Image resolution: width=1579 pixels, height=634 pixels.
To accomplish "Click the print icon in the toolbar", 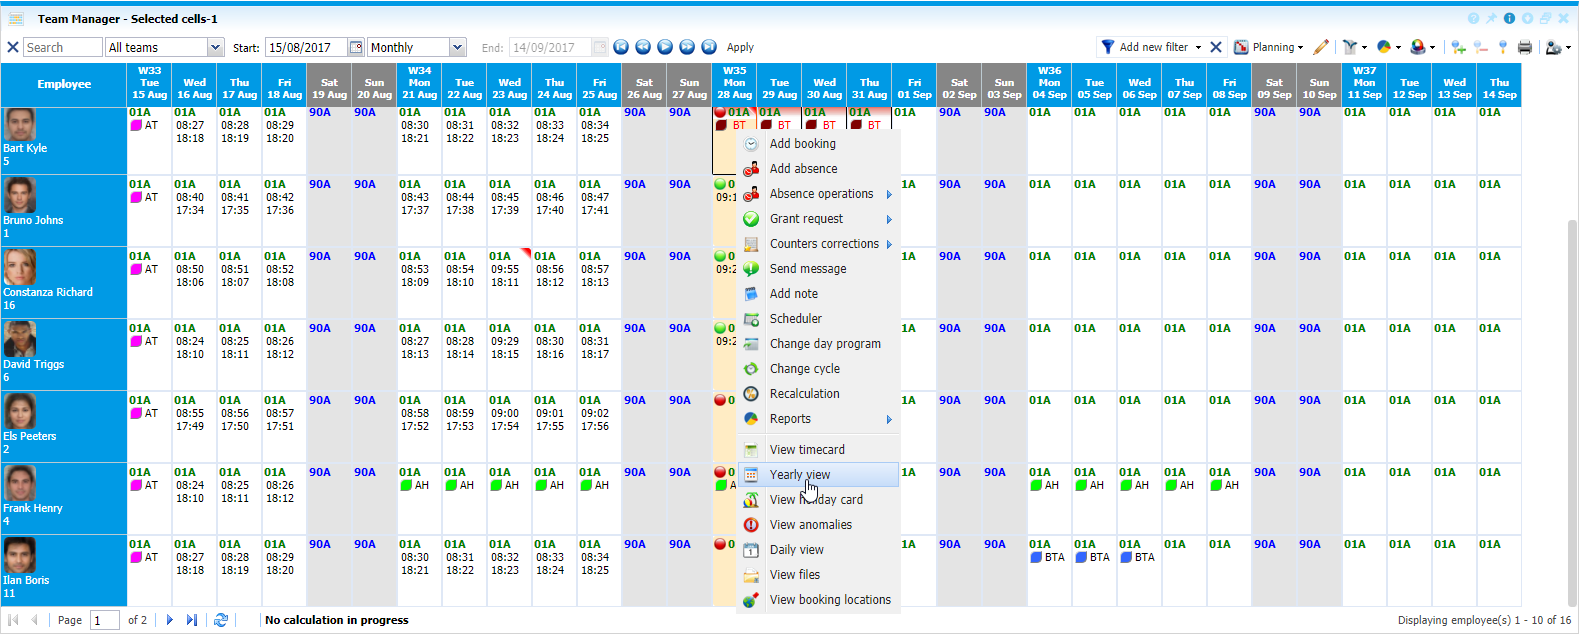I will (x=1524, y=47).
